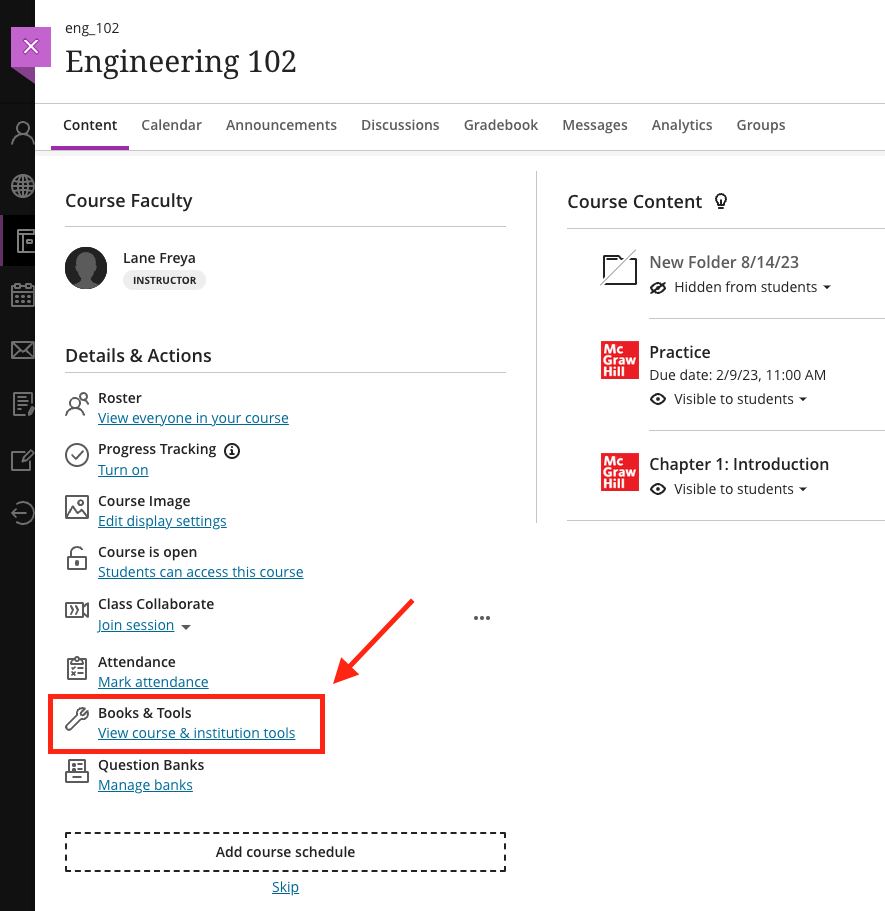The image size is (885, 911).
Task: Click Lane Freya's instructor avatar
Action: click(86, 268)
